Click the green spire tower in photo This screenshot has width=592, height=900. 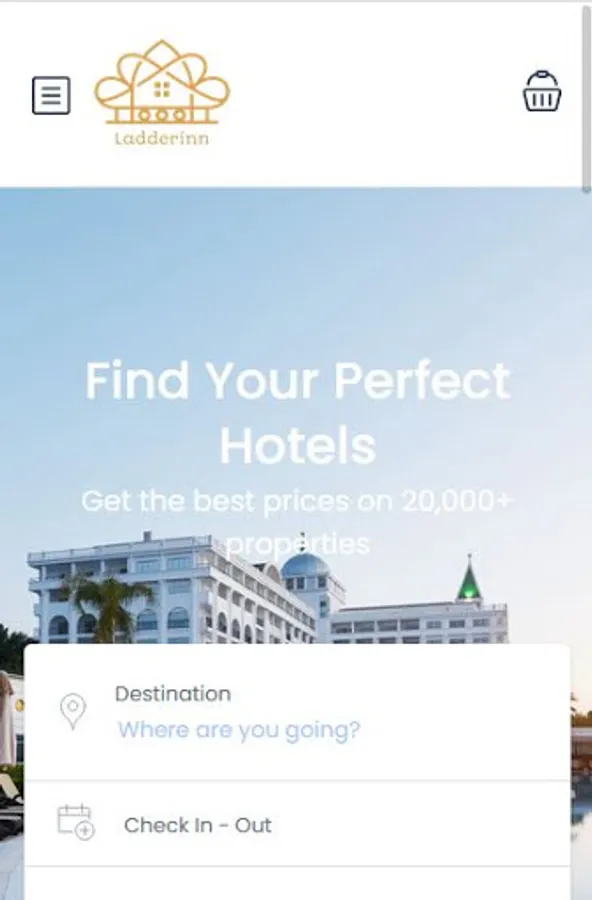click(469, 580)
